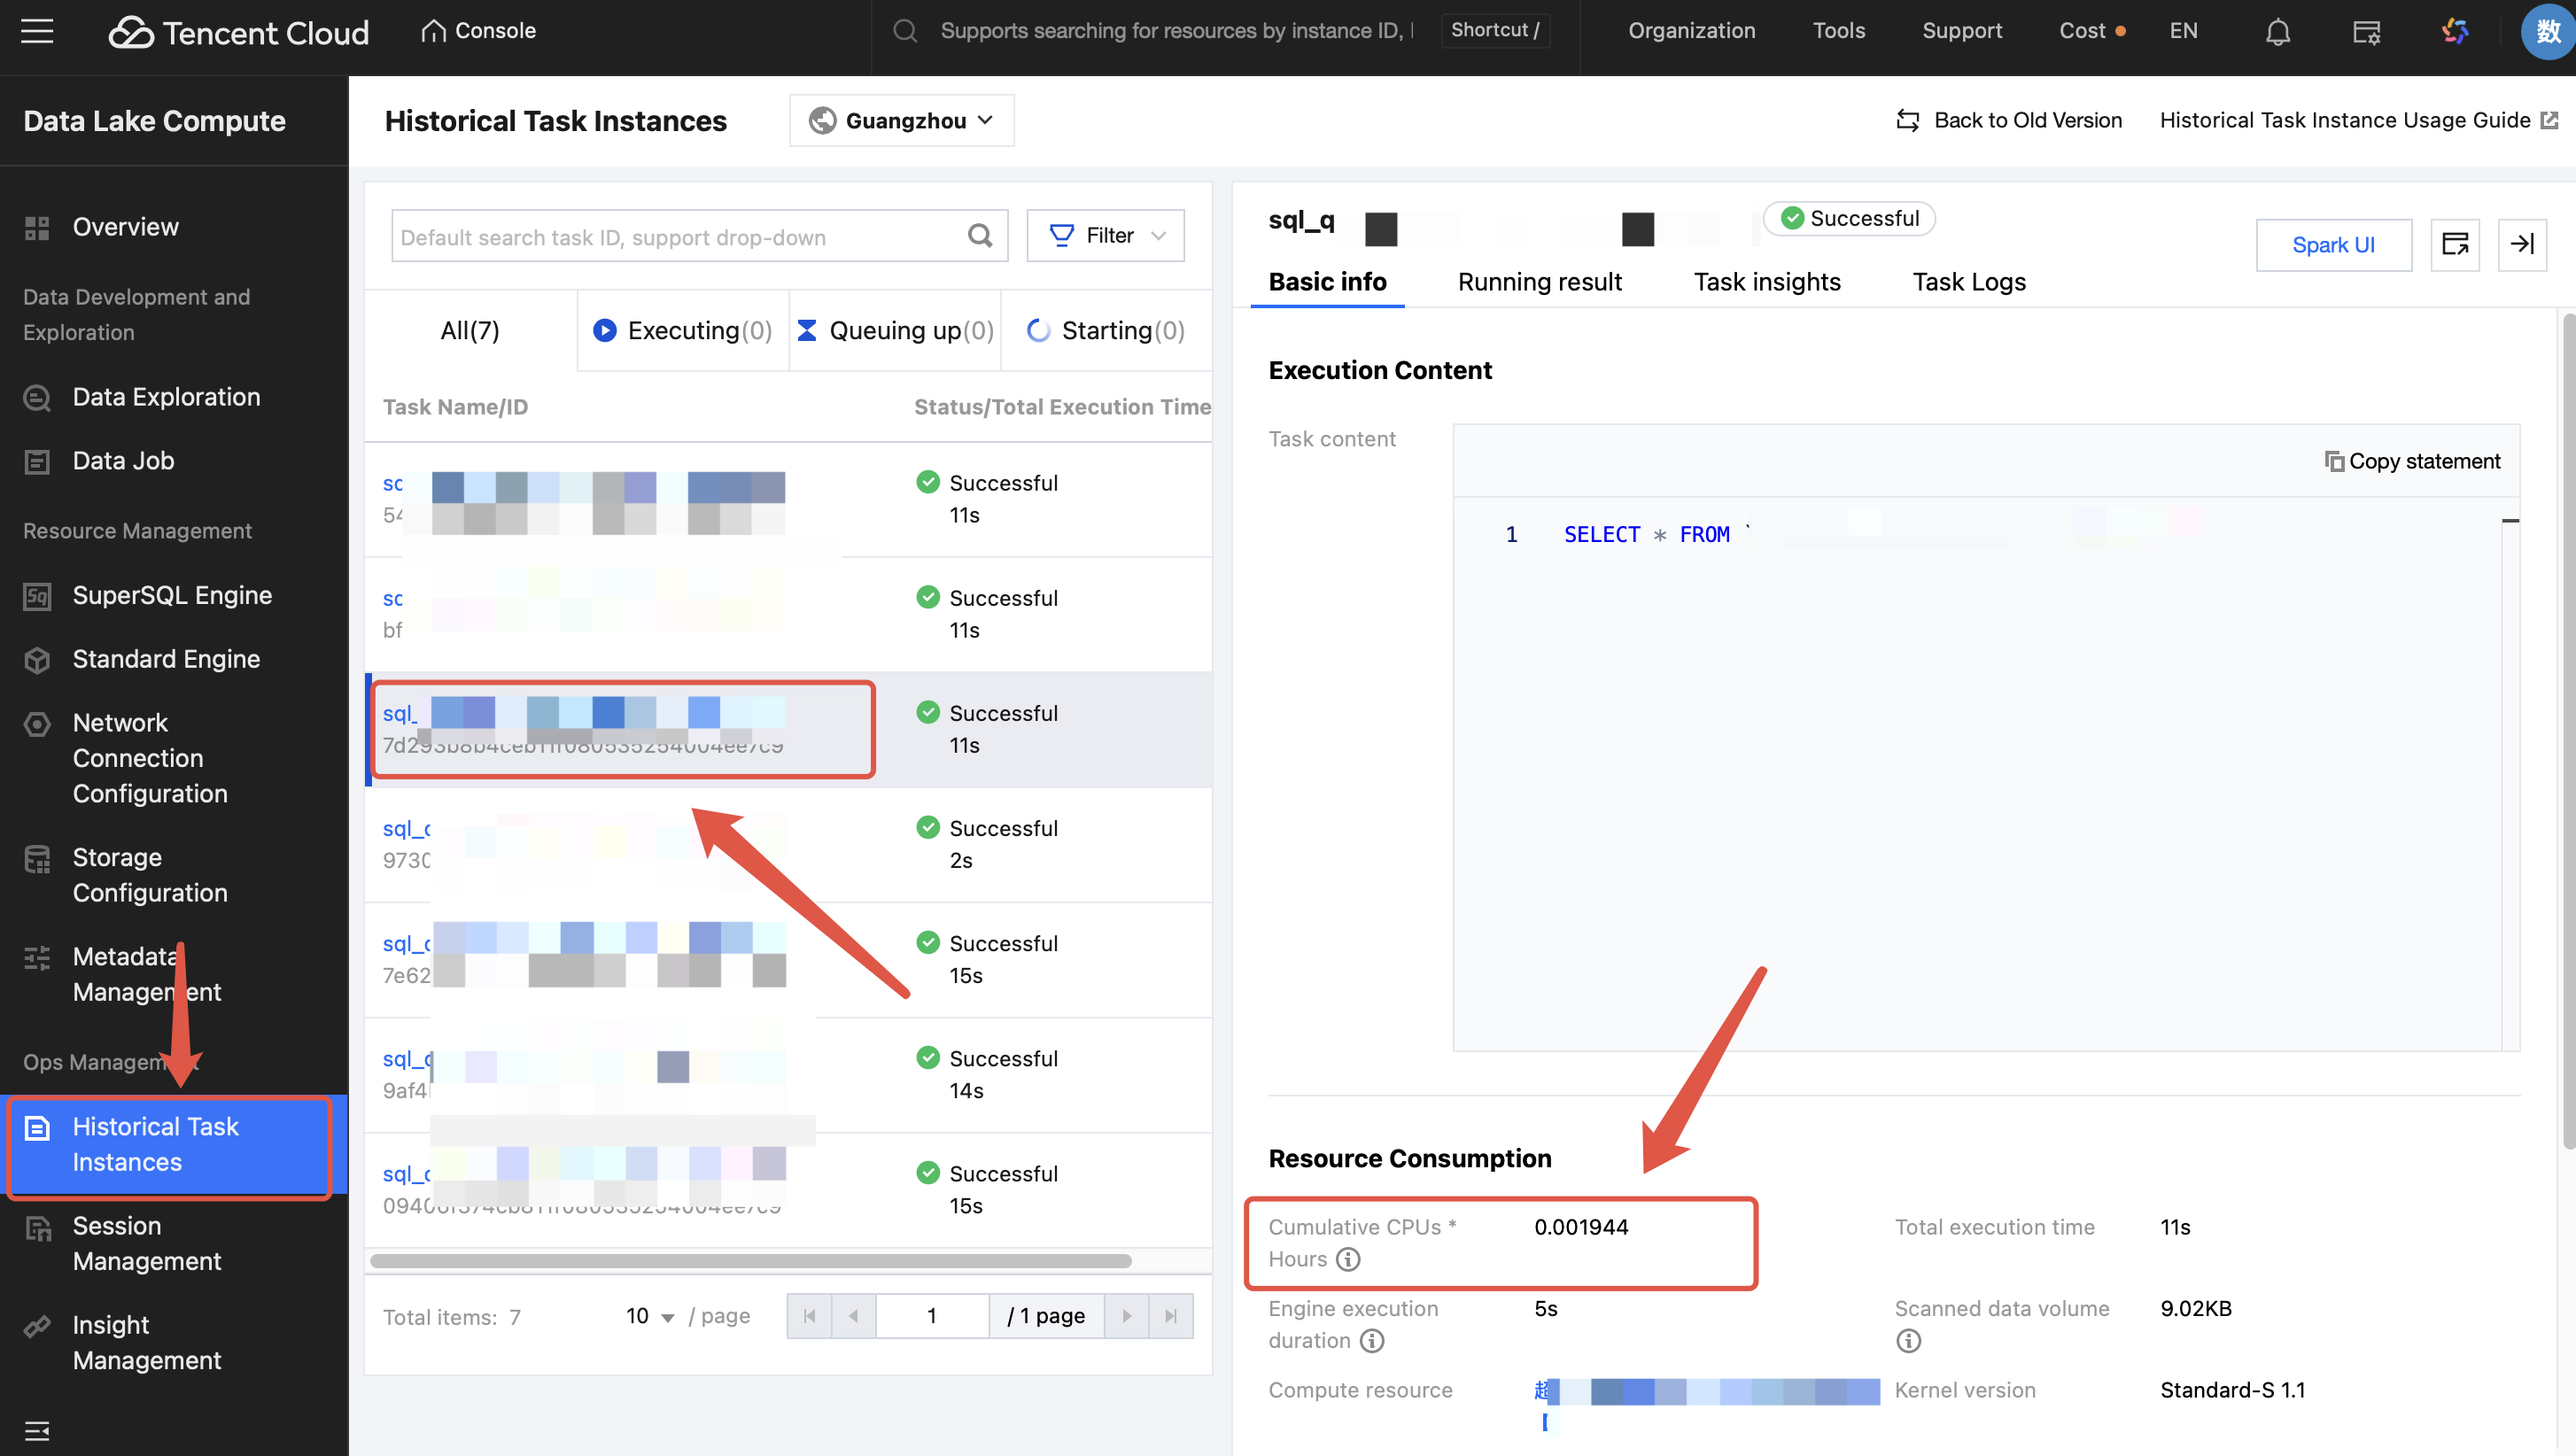This screenshot has height=1456, width=2576.
Task: Filter by Queuing up tasks
Action: tap(895, 331)
